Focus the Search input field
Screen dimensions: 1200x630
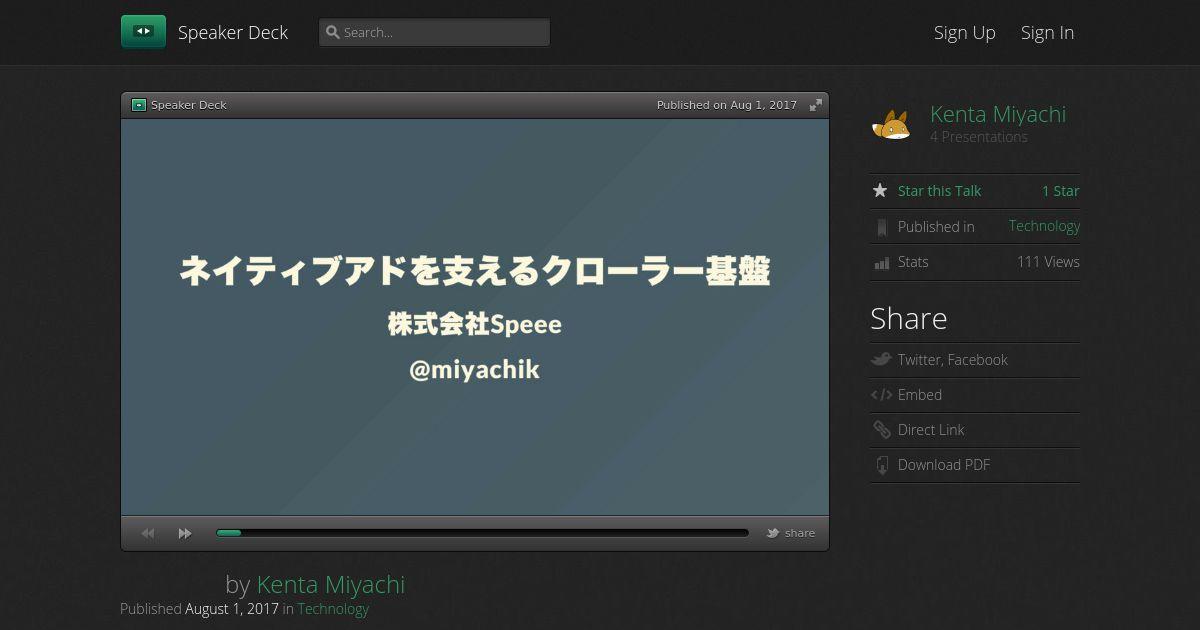pos(434,32)
